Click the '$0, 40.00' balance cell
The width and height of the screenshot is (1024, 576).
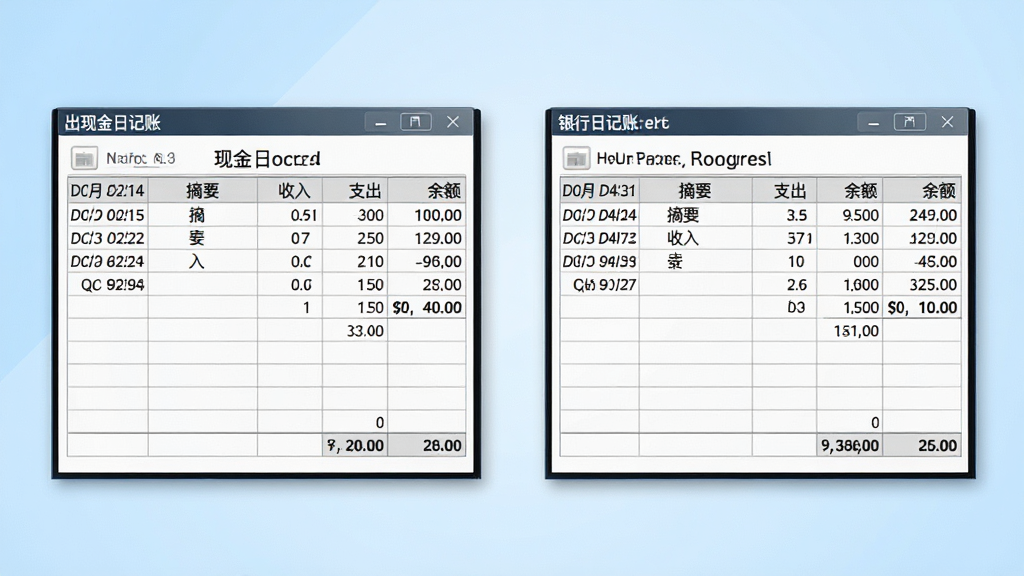tap(427, 308)
